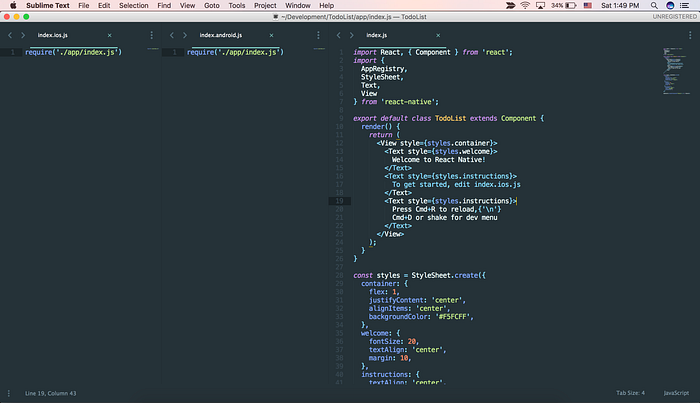Open Notification Center list icon
This screenshot has height=403, width=700.
tap(684, 5)
